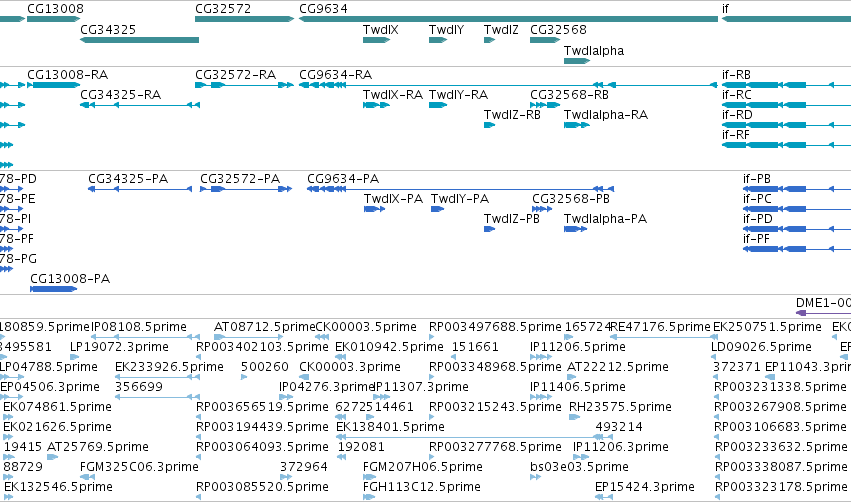Click EST EK010942.5prime

click(x=341, y=357)
